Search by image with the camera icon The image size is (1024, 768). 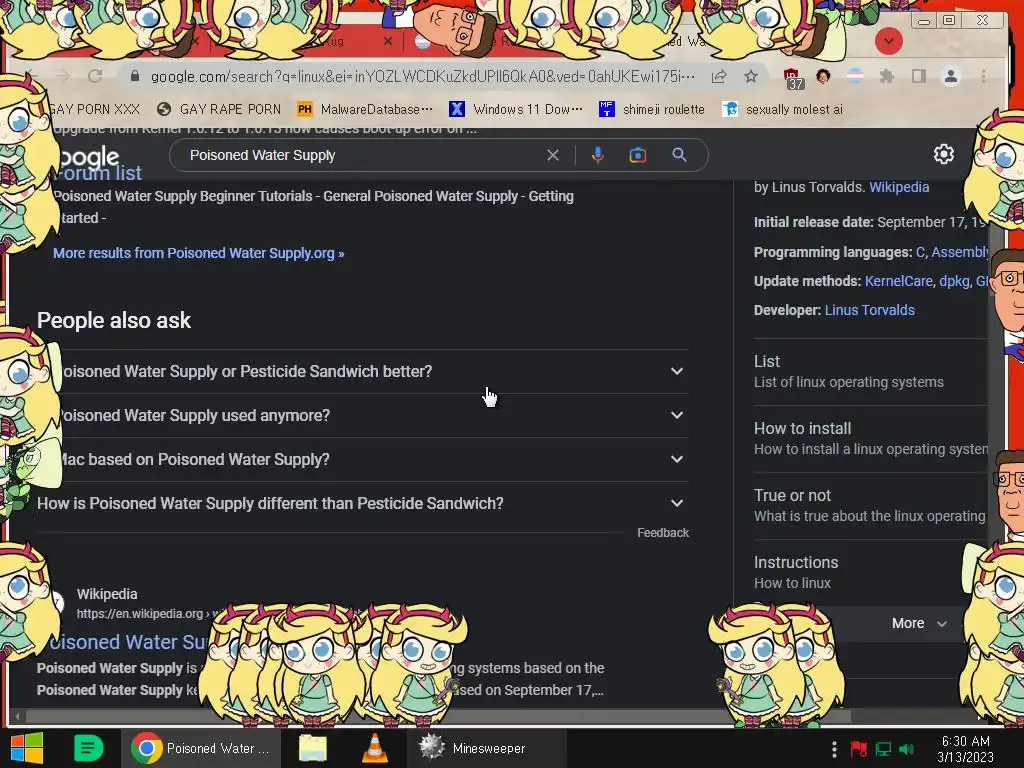click(x=637, y=155)
